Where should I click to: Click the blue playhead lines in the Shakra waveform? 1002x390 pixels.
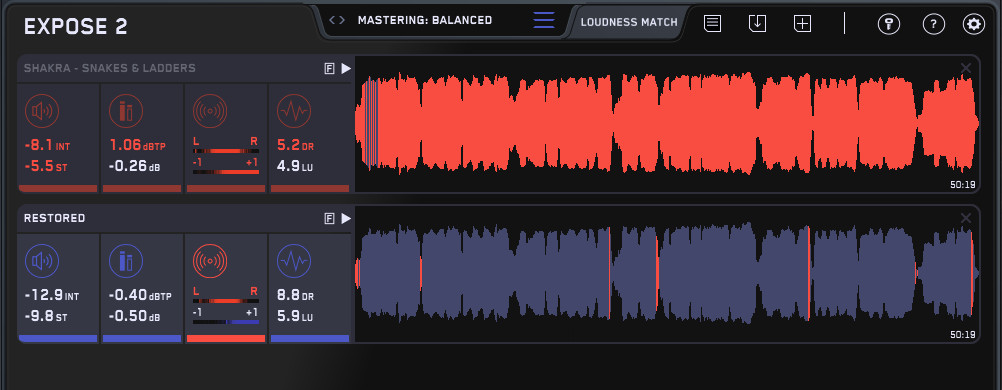pos(371,123)
